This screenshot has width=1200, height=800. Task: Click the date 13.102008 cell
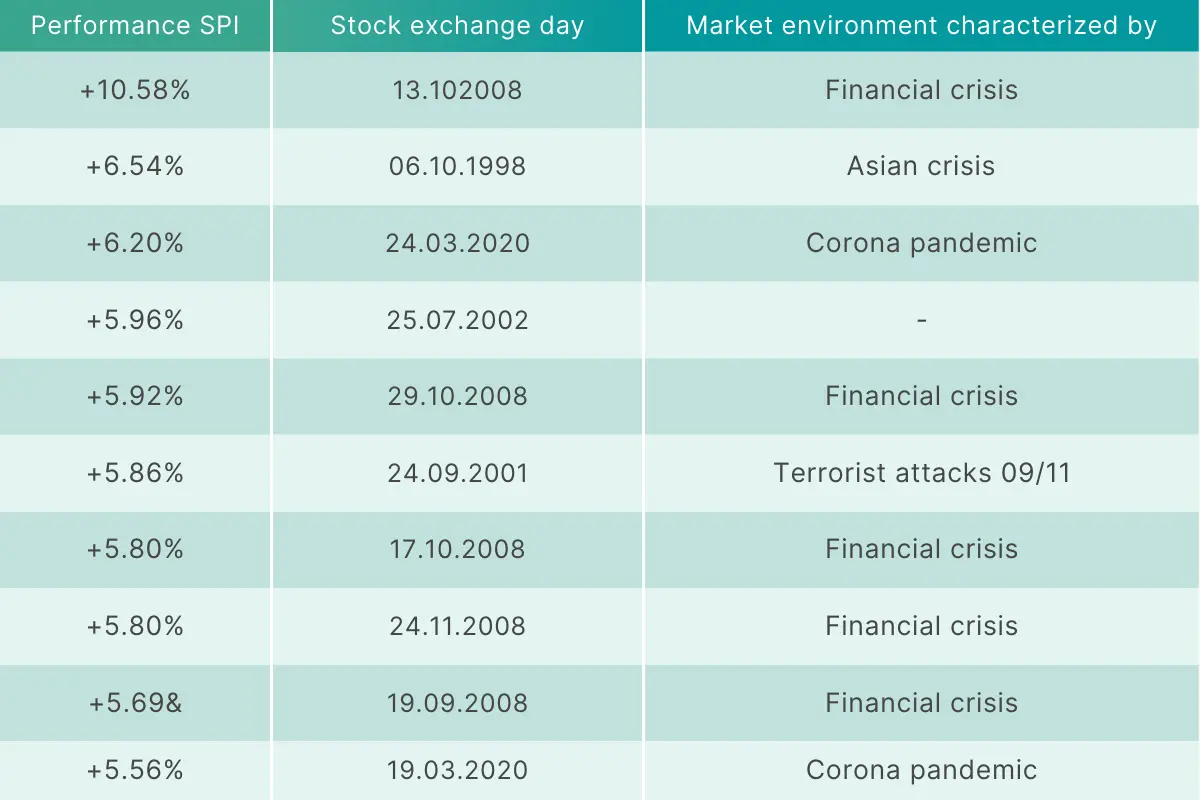[x=457, y=90]
